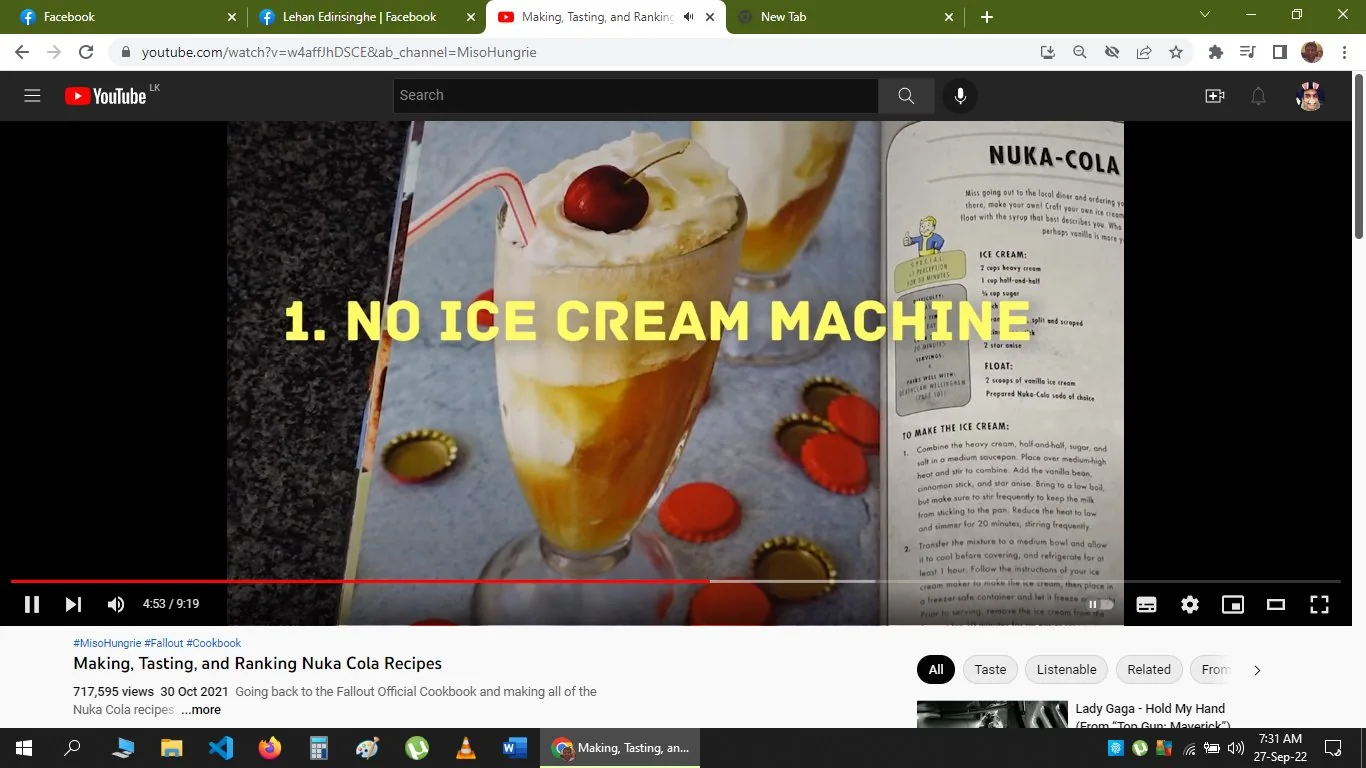Expand the description with ...more
This screenshot has height=768, width=1366.
point(201,710)
